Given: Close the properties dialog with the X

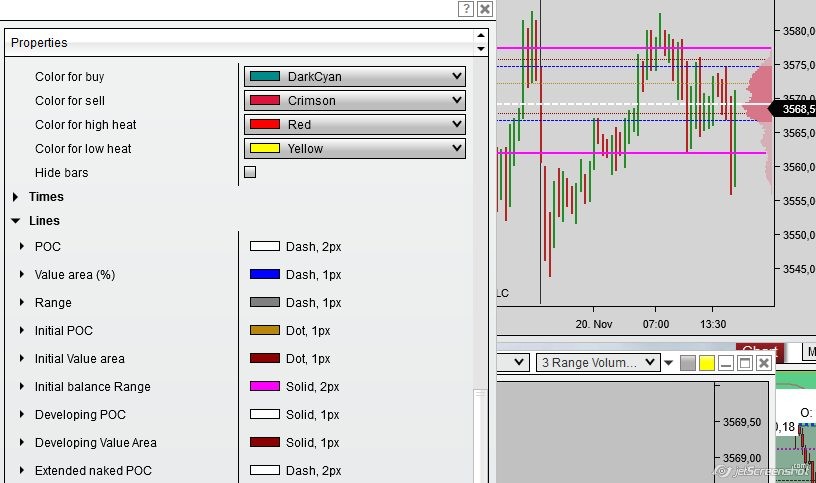Looking at the screenshot, I should [485, 9].
